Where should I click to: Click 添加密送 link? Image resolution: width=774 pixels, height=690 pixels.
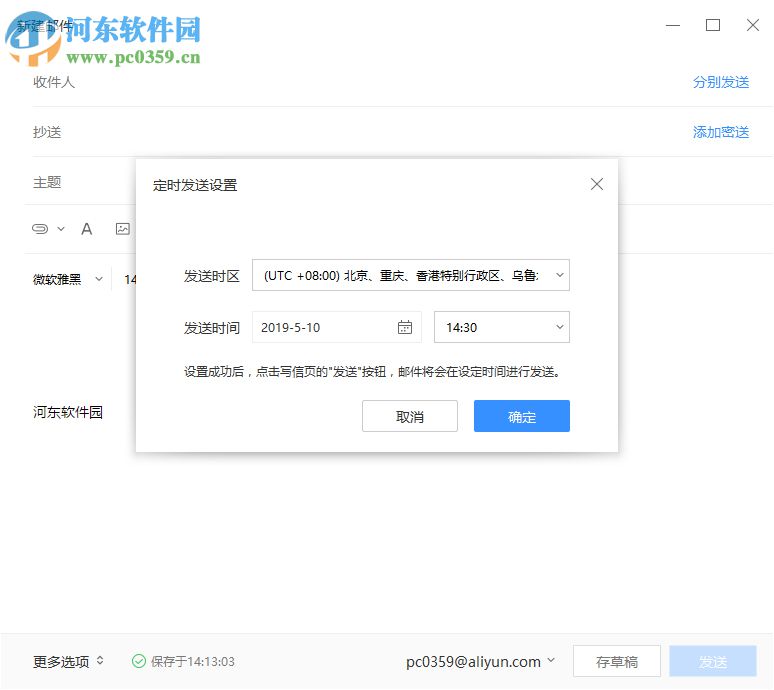[721, 132]
